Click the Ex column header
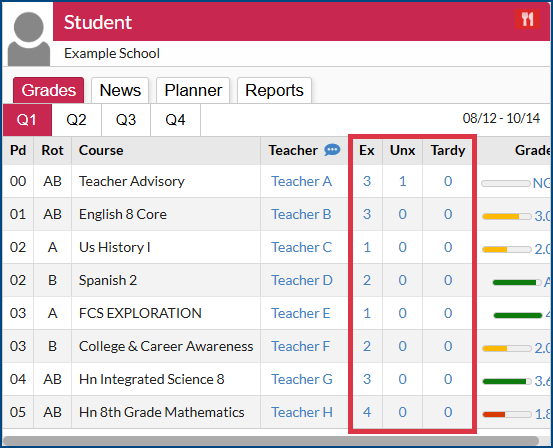553x448 pixels. point(367,150)
